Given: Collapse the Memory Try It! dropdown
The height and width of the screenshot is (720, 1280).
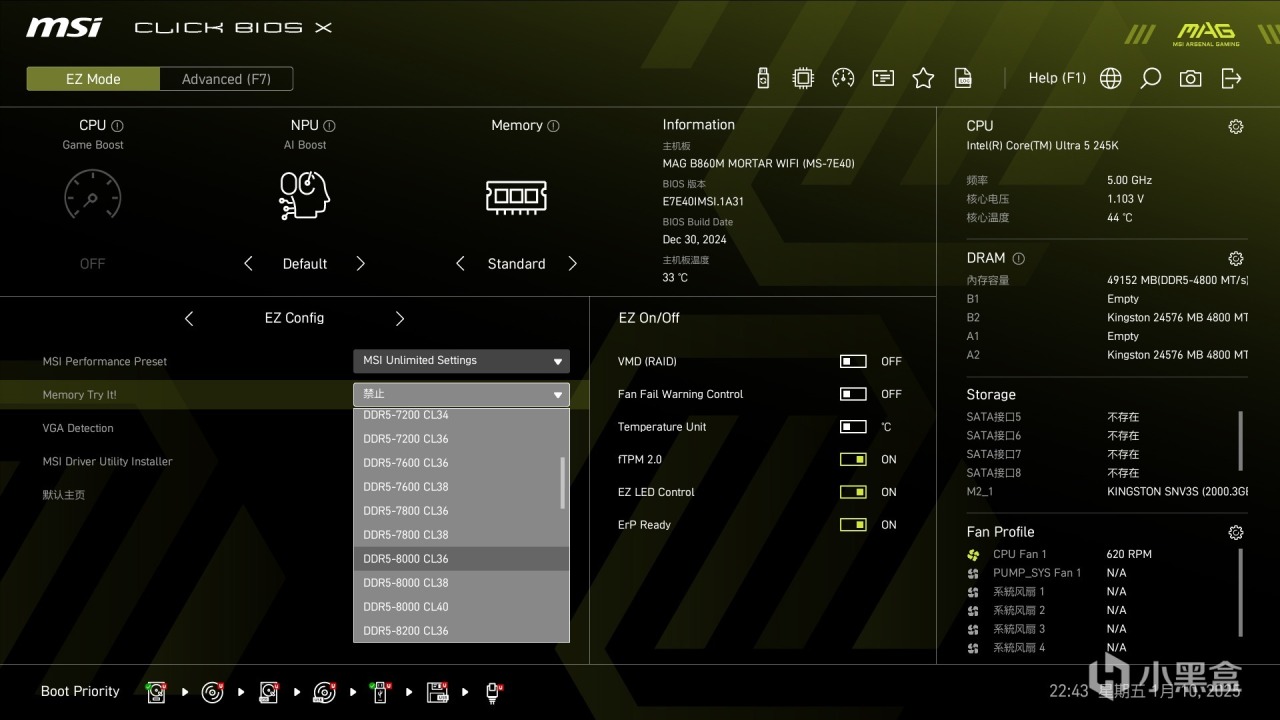Looking at the screenshot, I should point(461,395).
